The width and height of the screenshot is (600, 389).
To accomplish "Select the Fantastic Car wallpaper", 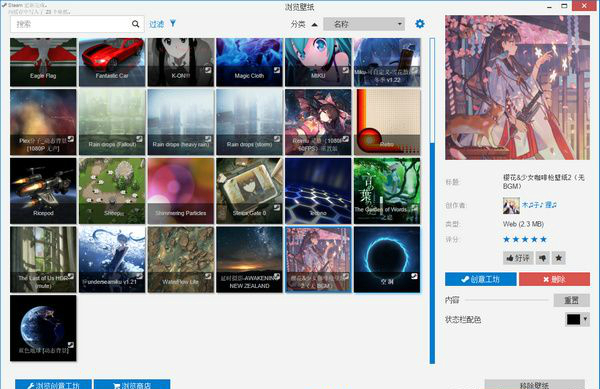I will pyautogui.click(x=112, y=62).
